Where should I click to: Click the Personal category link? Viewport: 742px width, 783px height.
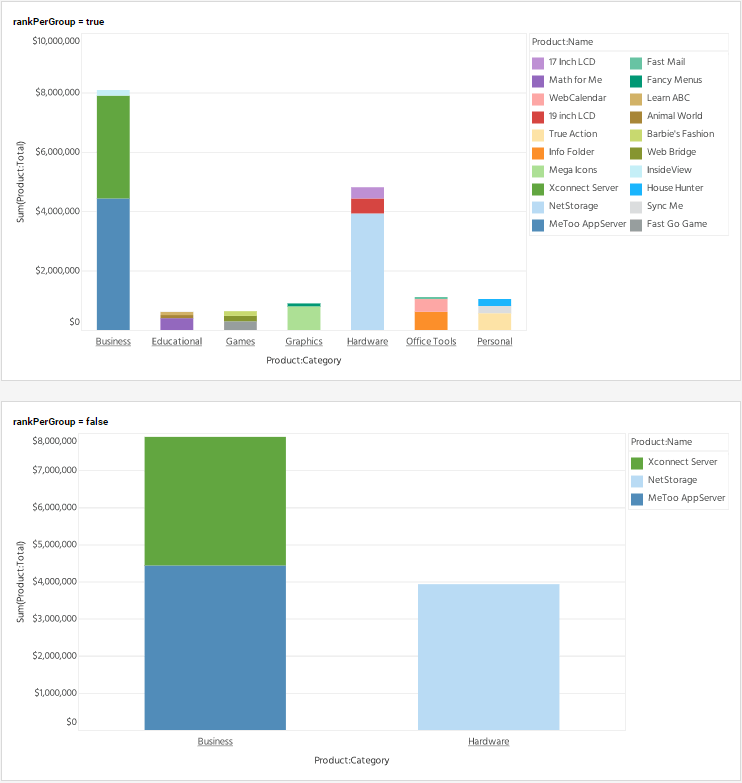(494, 342)
